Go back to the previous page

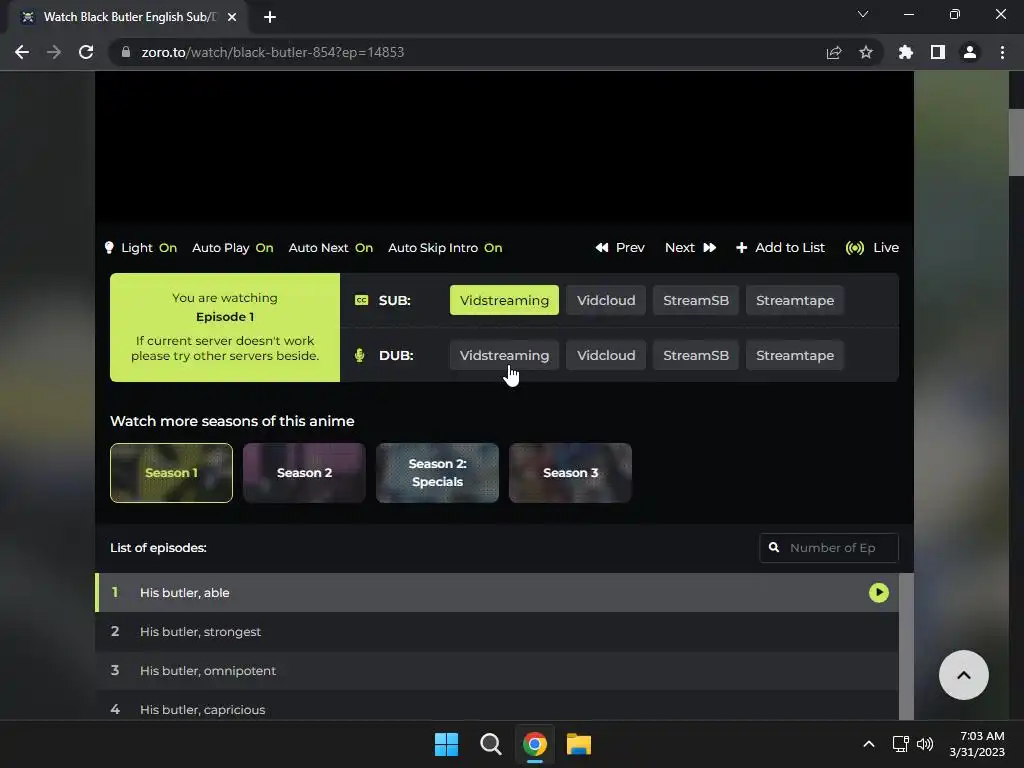(22, 52)
